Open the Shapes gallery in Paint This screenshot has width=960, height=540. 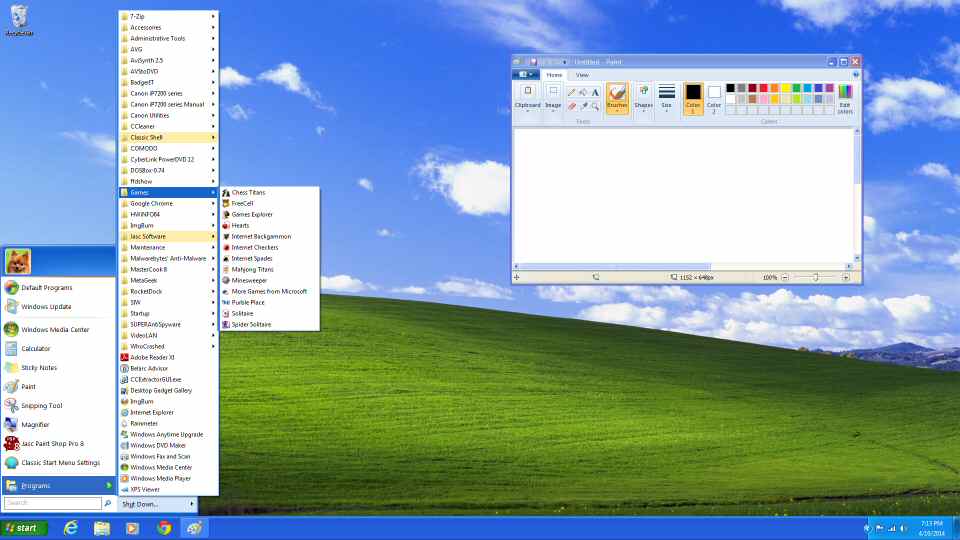(643, 98)
